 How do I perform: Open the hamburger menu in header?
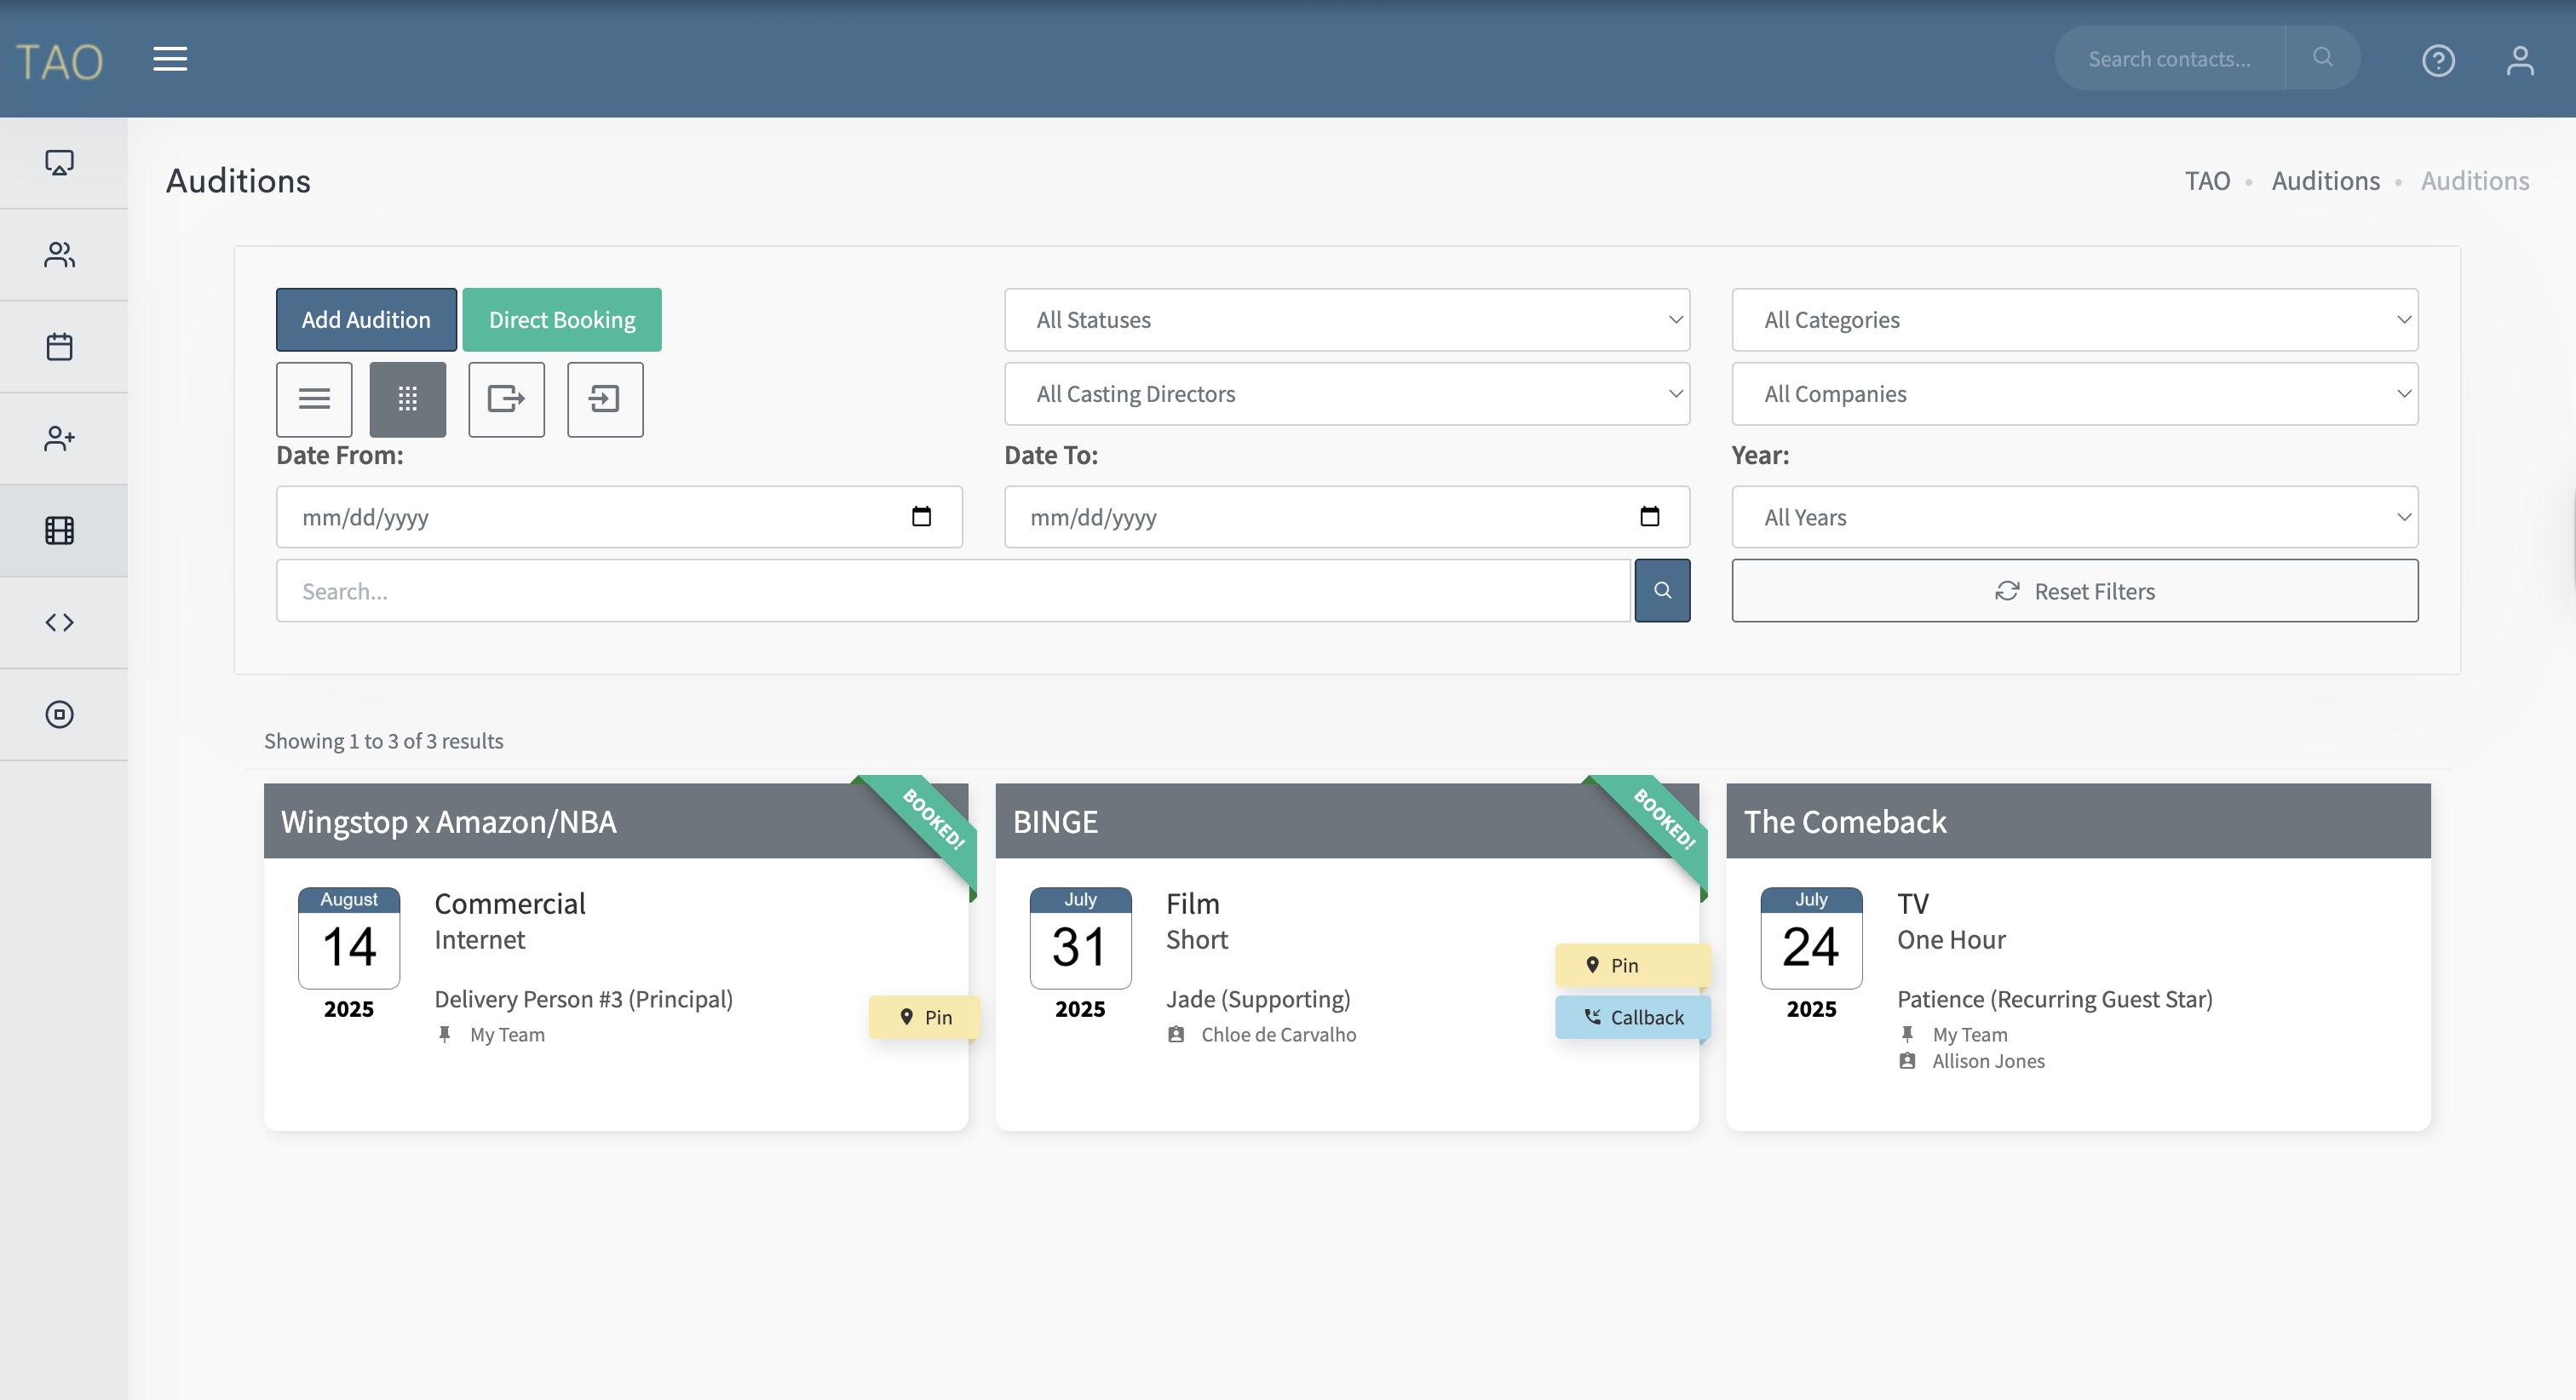pos(170,59)
